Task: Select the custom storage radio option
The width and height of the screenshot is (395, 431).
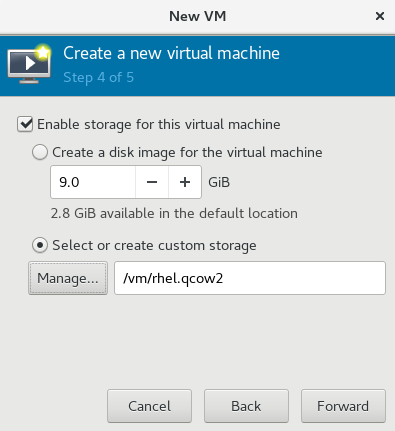Action: point(40,245)
